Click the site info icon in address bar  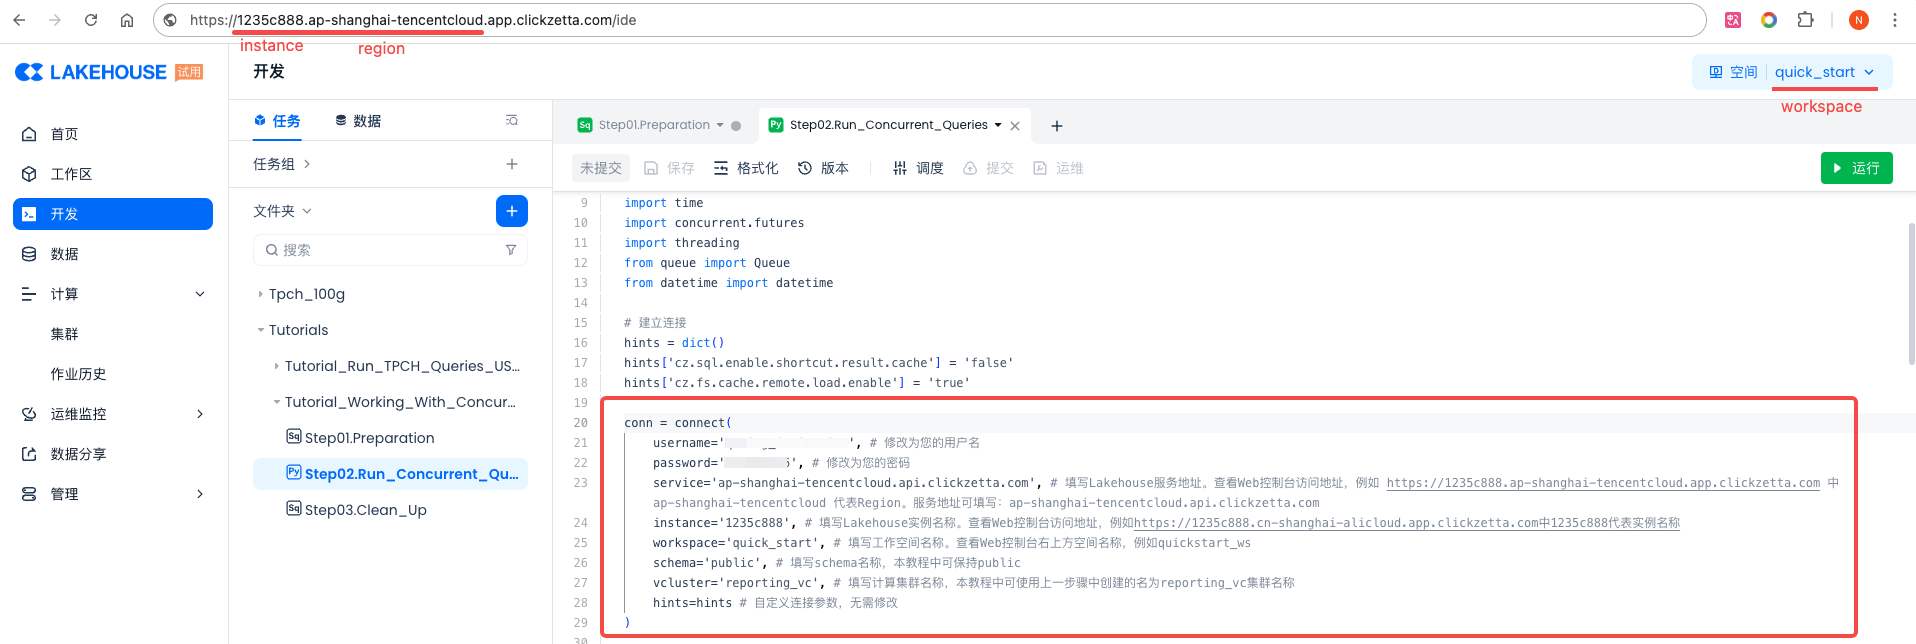coord(170,20)
